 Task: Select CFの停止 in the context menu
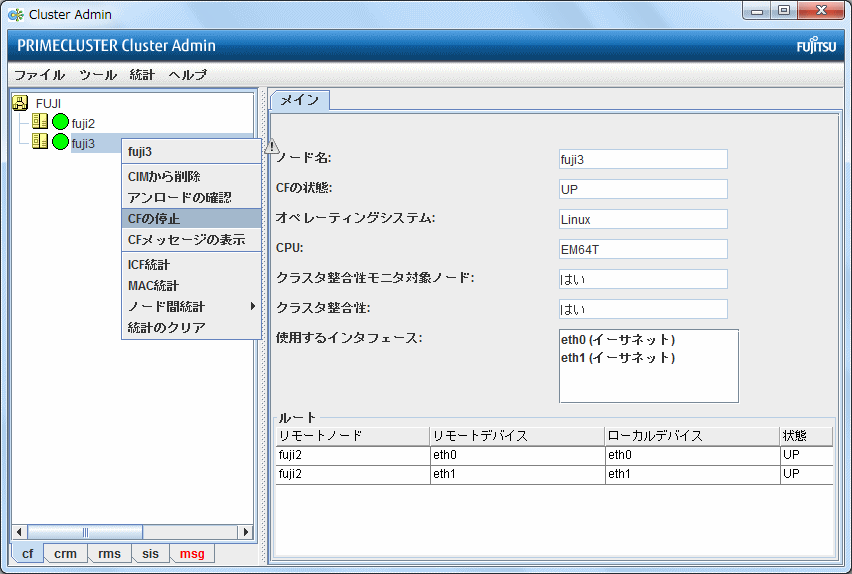coord(191,219)
